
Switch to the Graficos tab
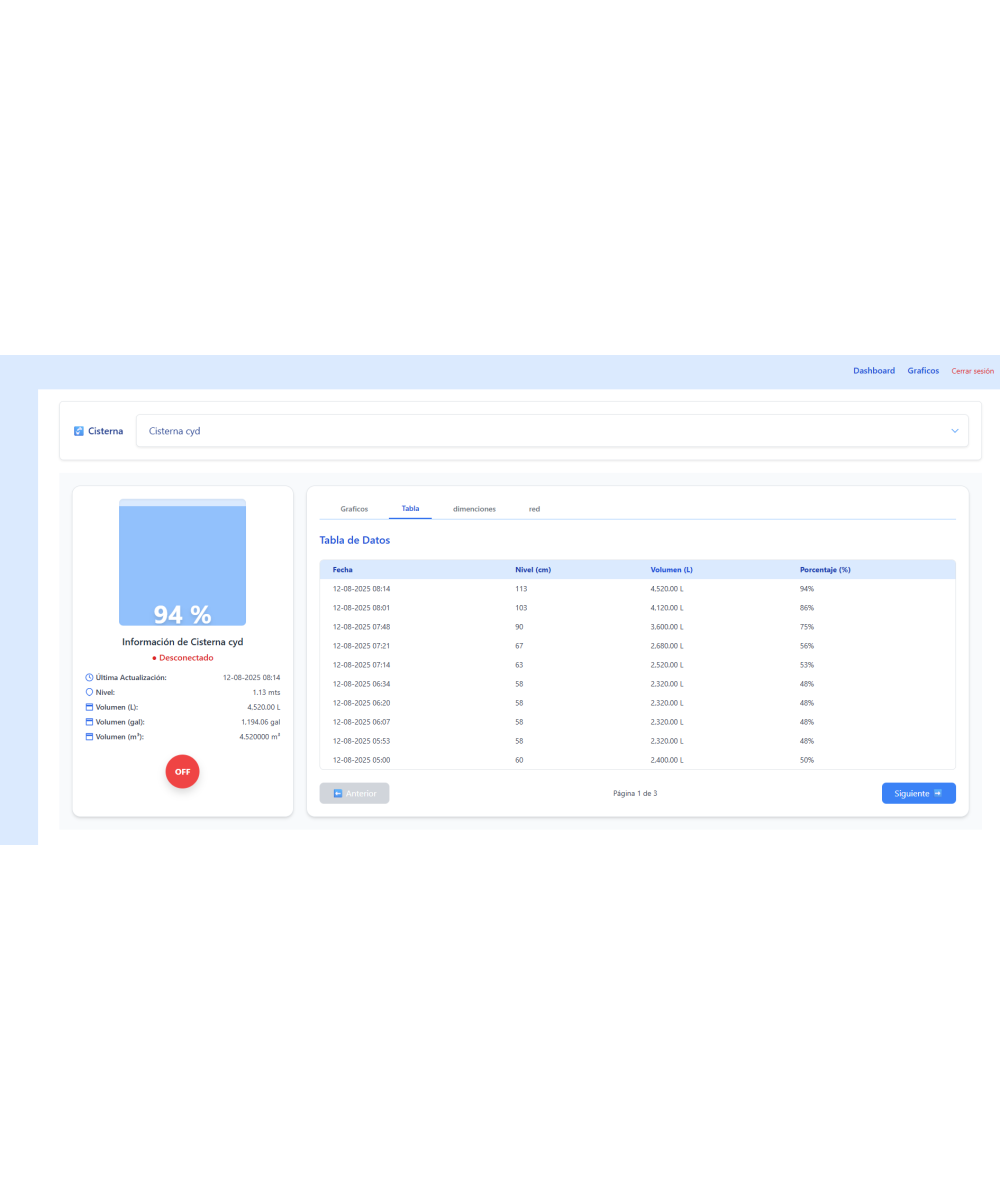pyautogui.click(x=354, y=509)
